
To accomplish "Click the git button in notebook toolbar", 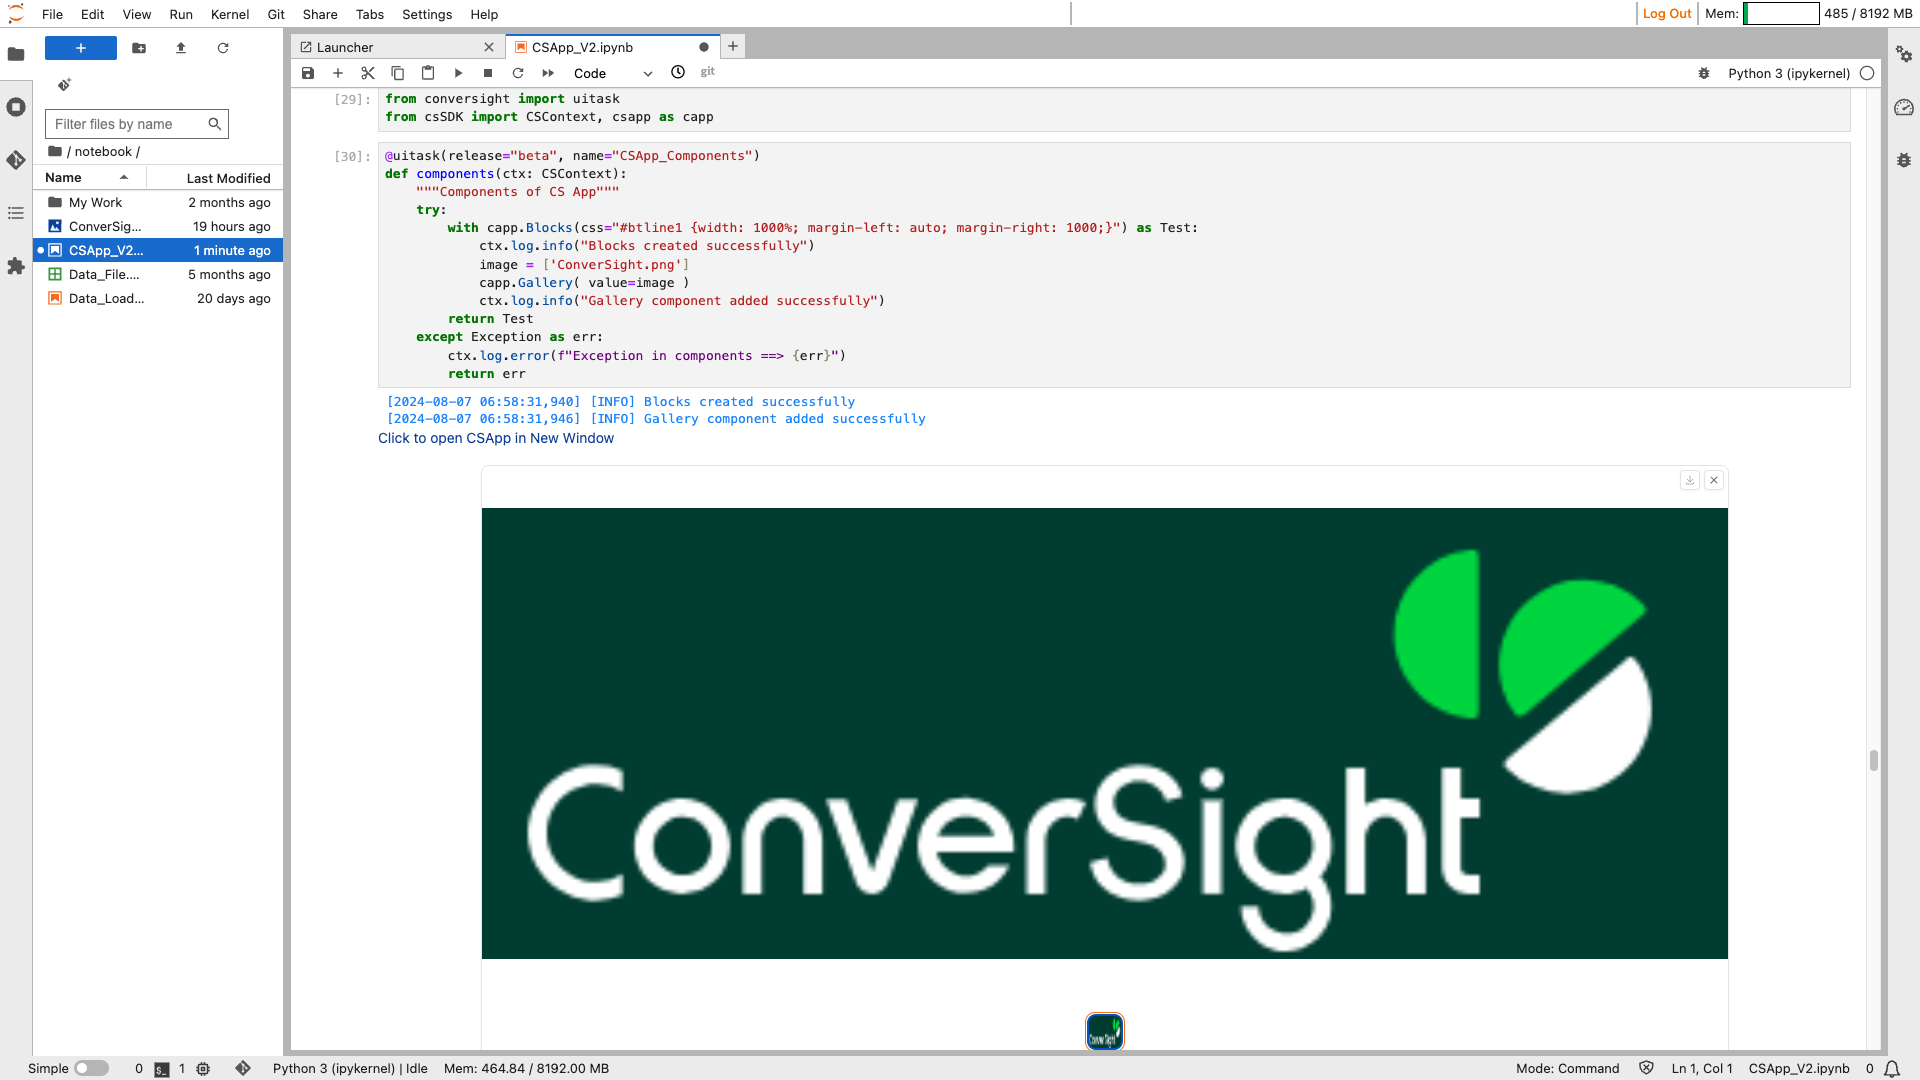I will [708, 72].
